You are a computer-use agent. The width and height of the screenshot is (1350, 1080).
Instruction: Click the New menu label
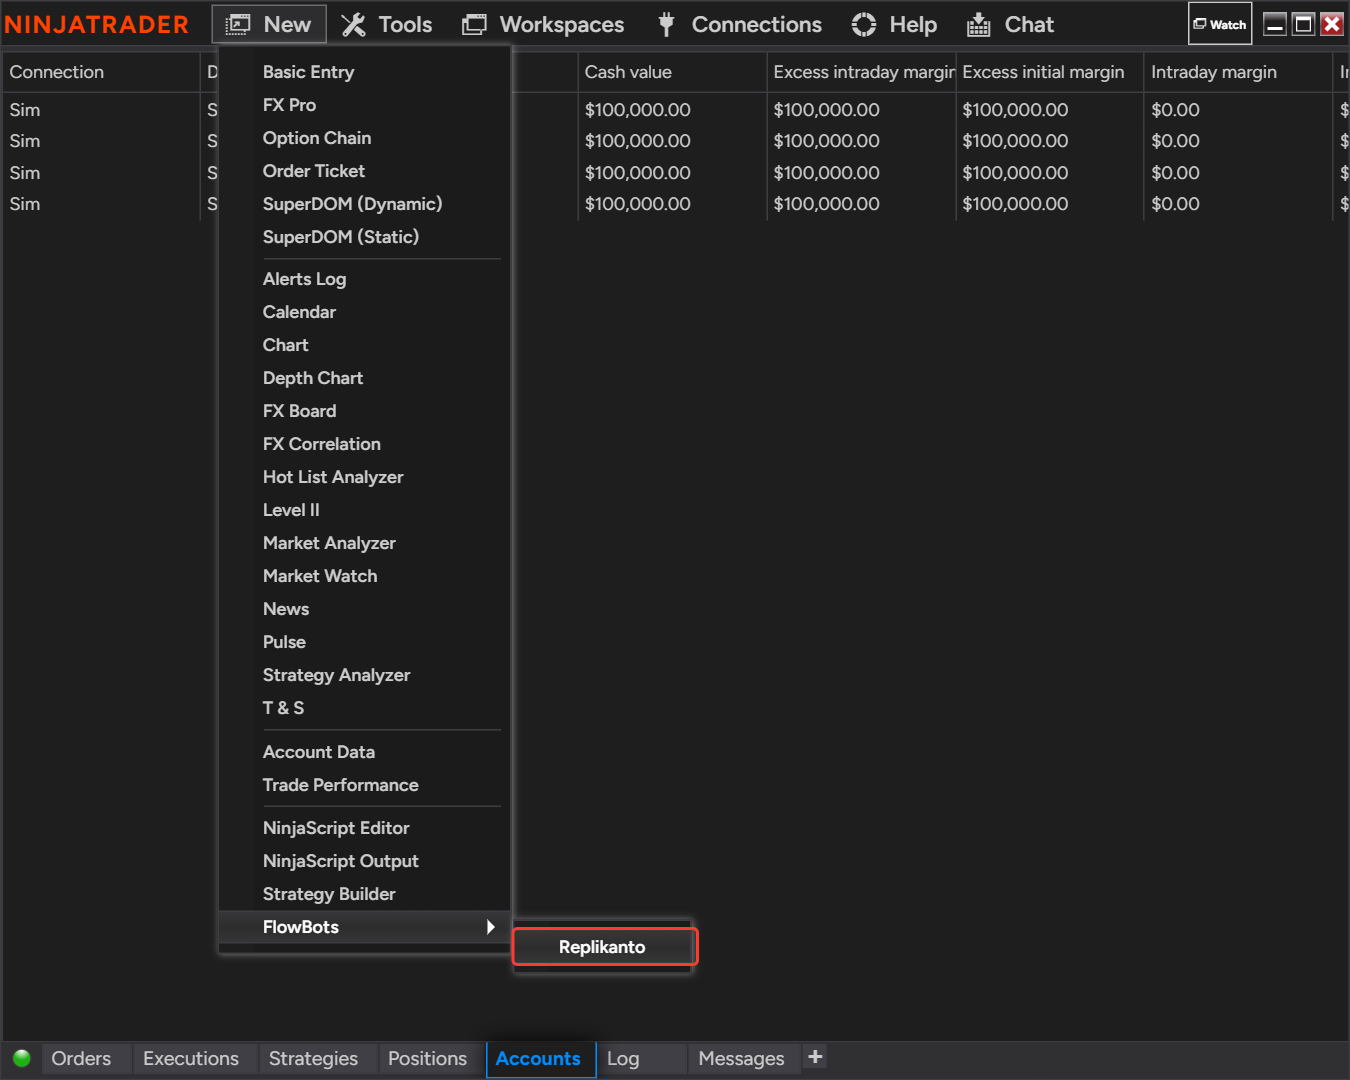point(287,25)
